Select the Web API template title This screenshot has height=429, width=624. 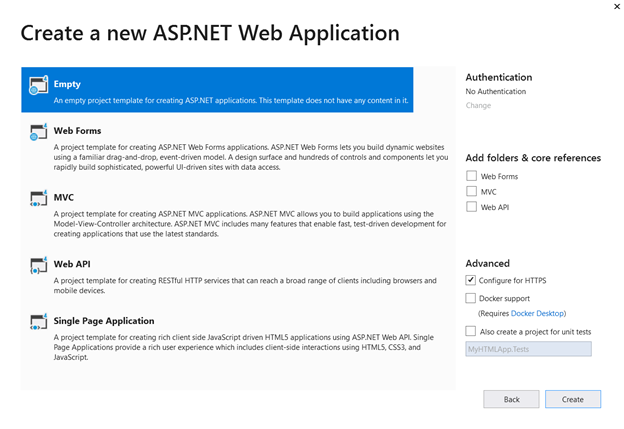point(72,264)
